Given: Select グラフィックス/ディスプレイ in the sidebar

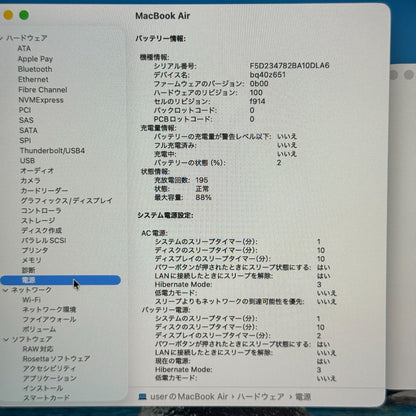Looking at the screenshot, I should pyautogui.click(x=67, y=201).
